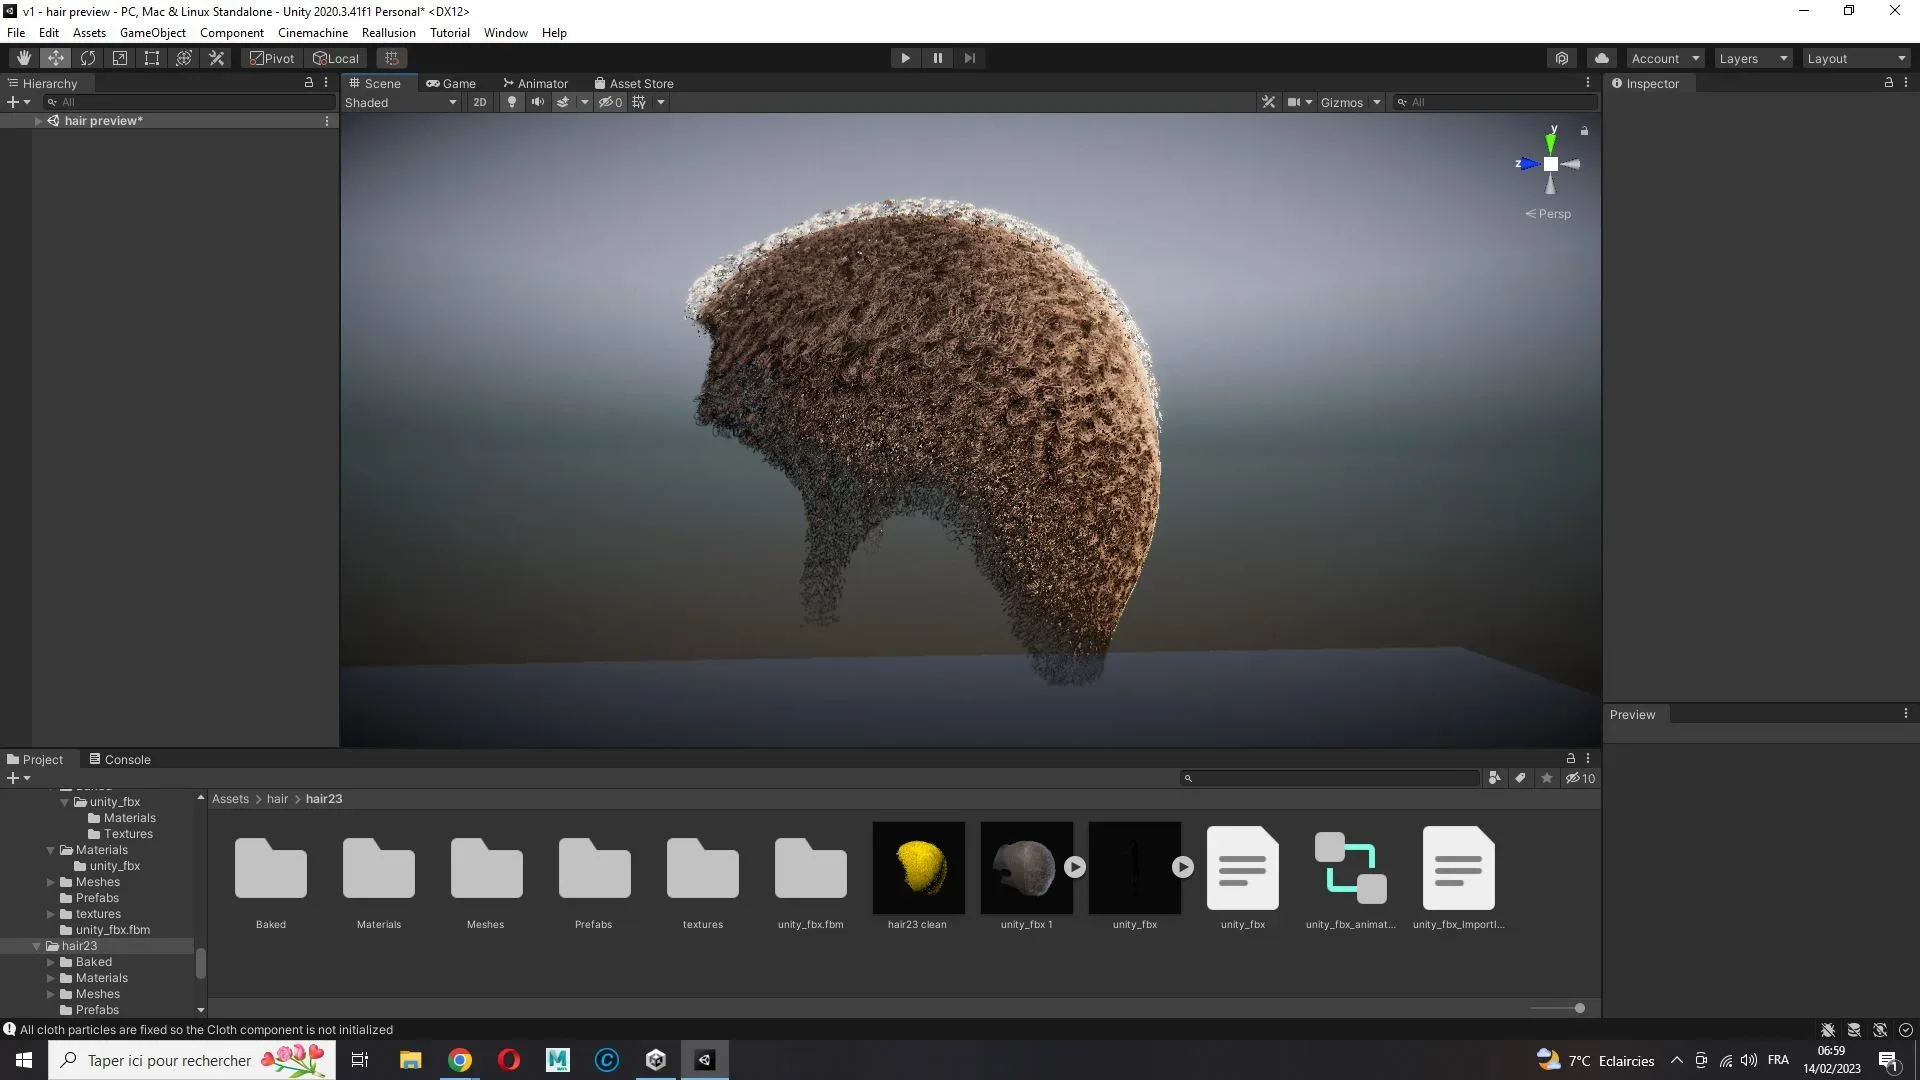Toggle 2D view mode
Screen dimensions: 1920x1080
(x=480, y=102)
